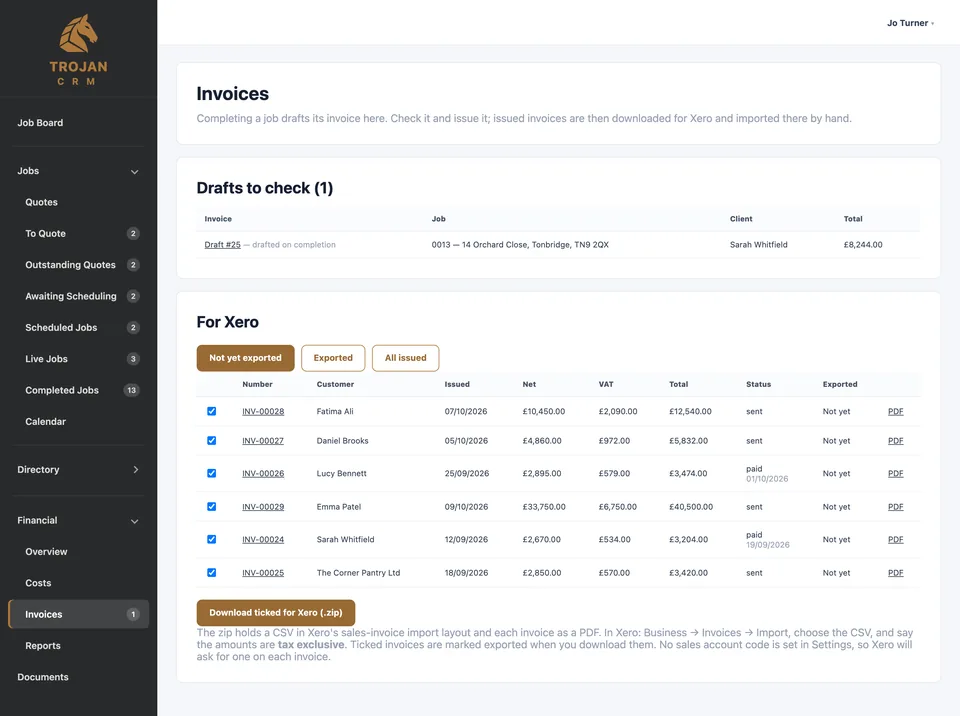Open the Jo Turner user menu
Screen dimensions: 960x716
pyautogui.click(x=910, y=23)
